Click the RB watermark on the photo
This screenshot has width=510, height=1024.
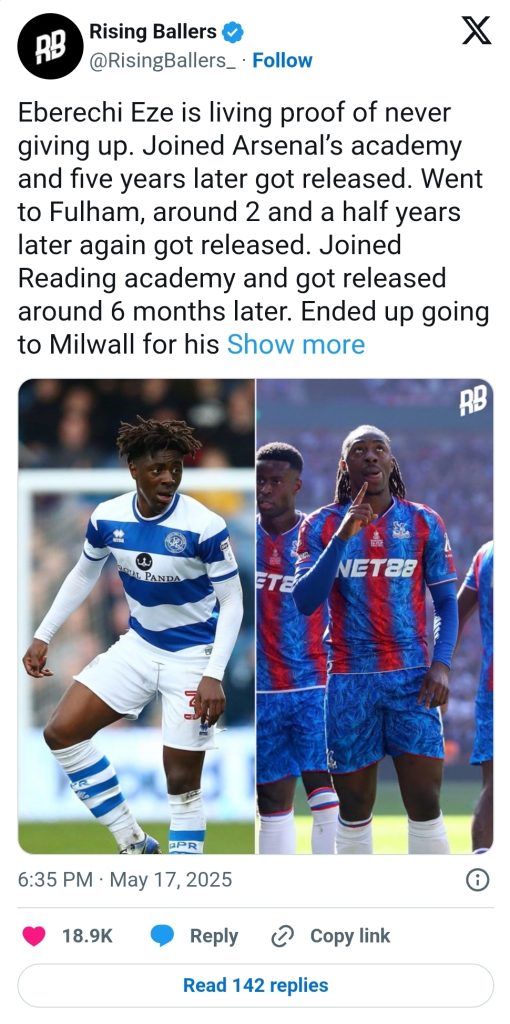472,402
